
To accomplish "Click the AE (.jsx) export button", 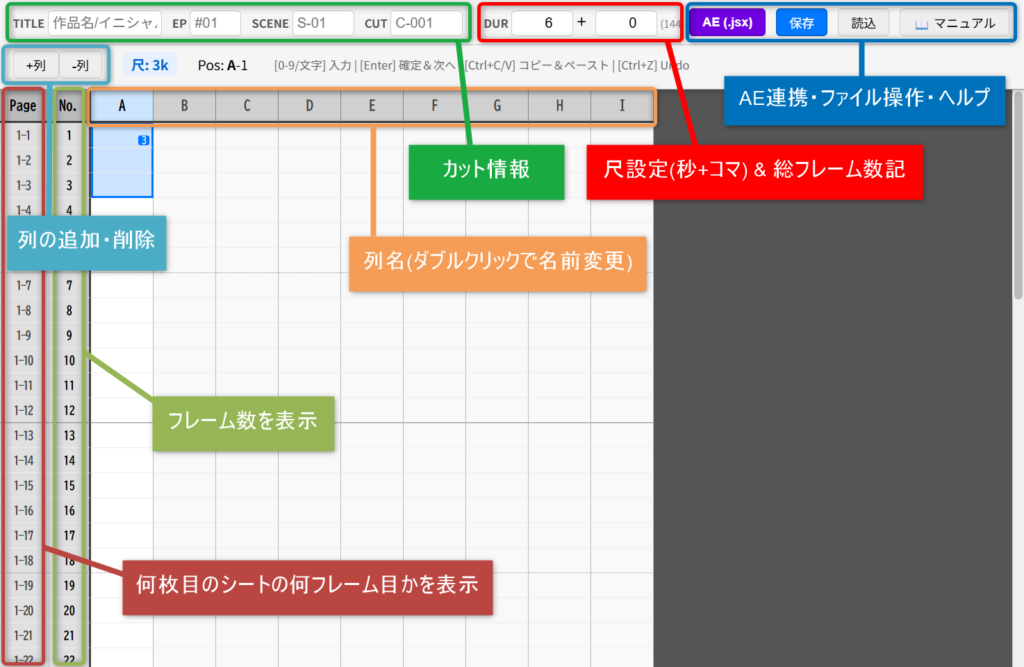I will pyautogui.click(x=727, y=23).
